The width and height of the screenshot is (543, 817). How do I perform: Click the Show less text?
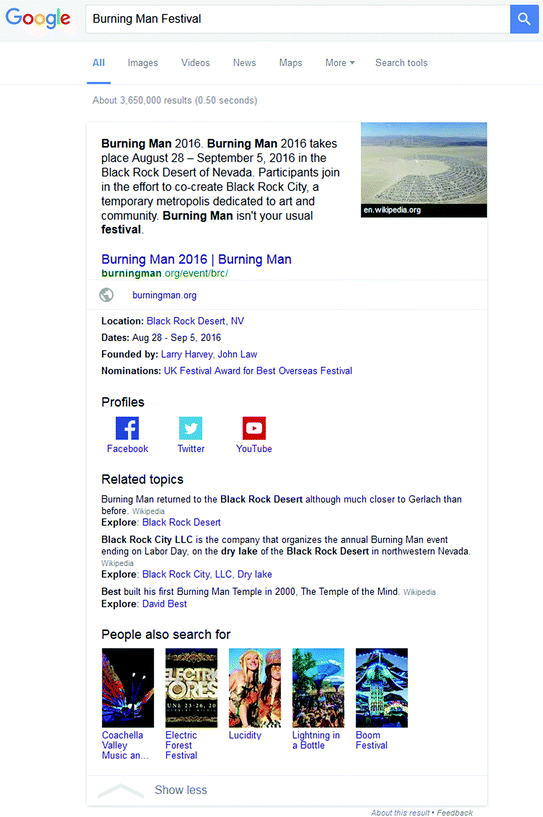pos(181,790)
